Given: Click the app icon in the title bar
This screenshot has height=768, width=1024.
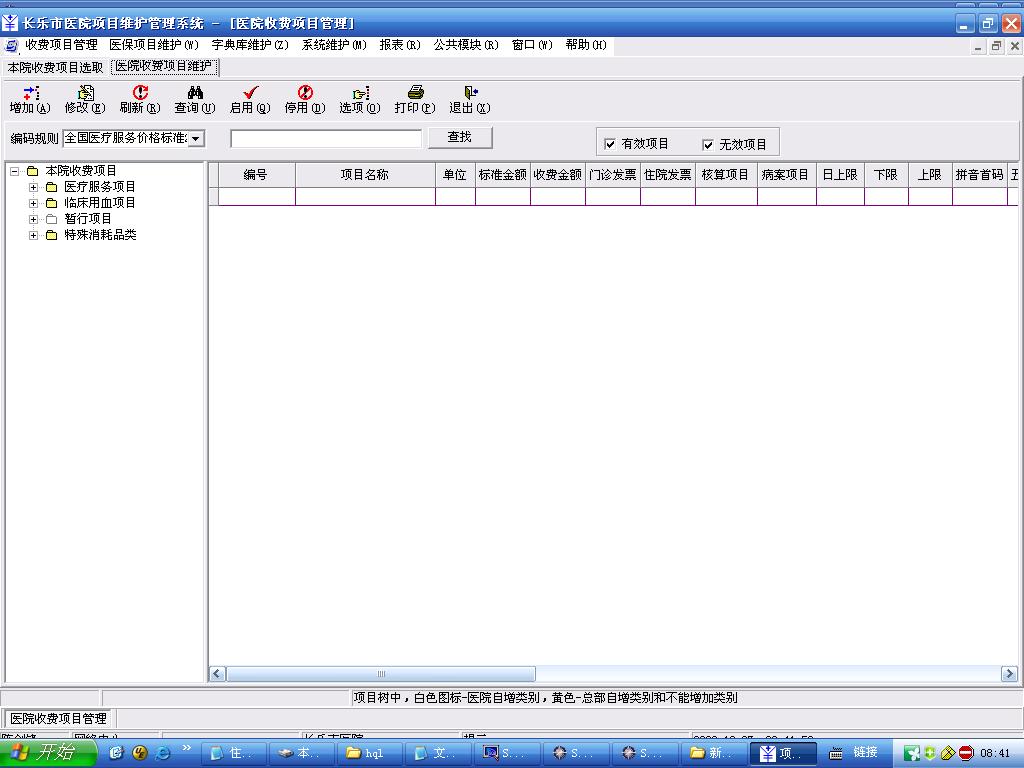Looking at the screenshot, I should click(10, 24).
